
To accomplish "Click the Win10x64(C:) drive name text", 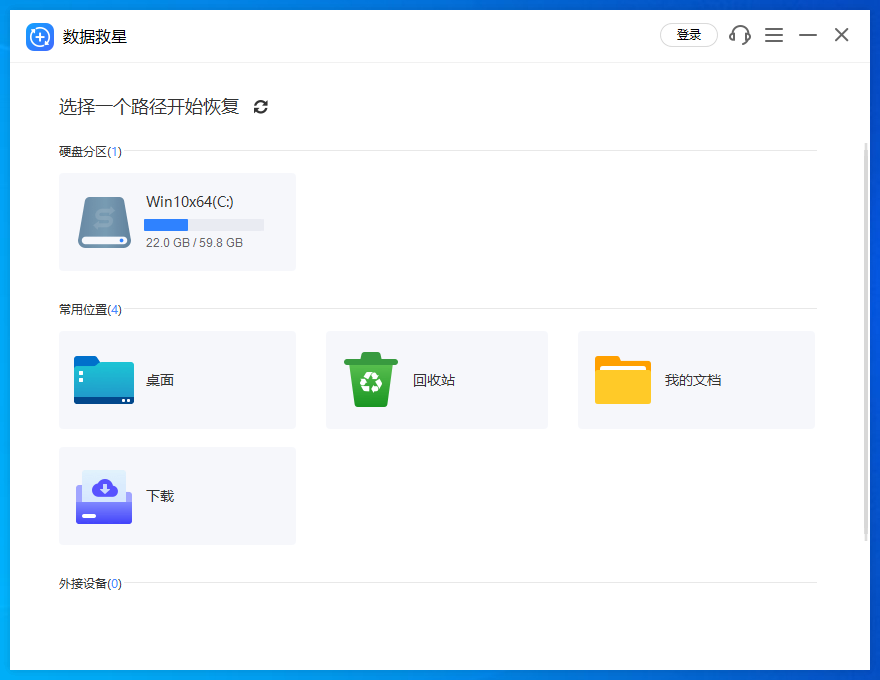I will [190, 201].
